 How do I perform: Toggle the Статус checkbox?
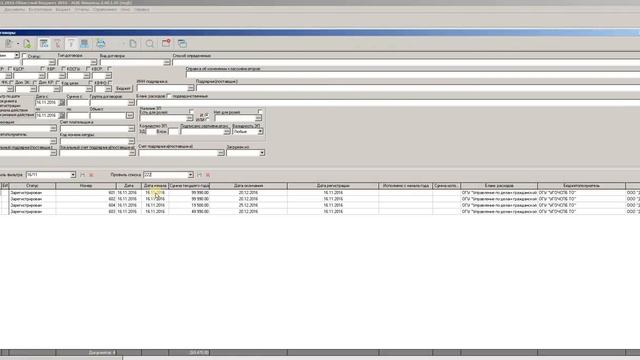pyautogui.click(x=24, y=56)
